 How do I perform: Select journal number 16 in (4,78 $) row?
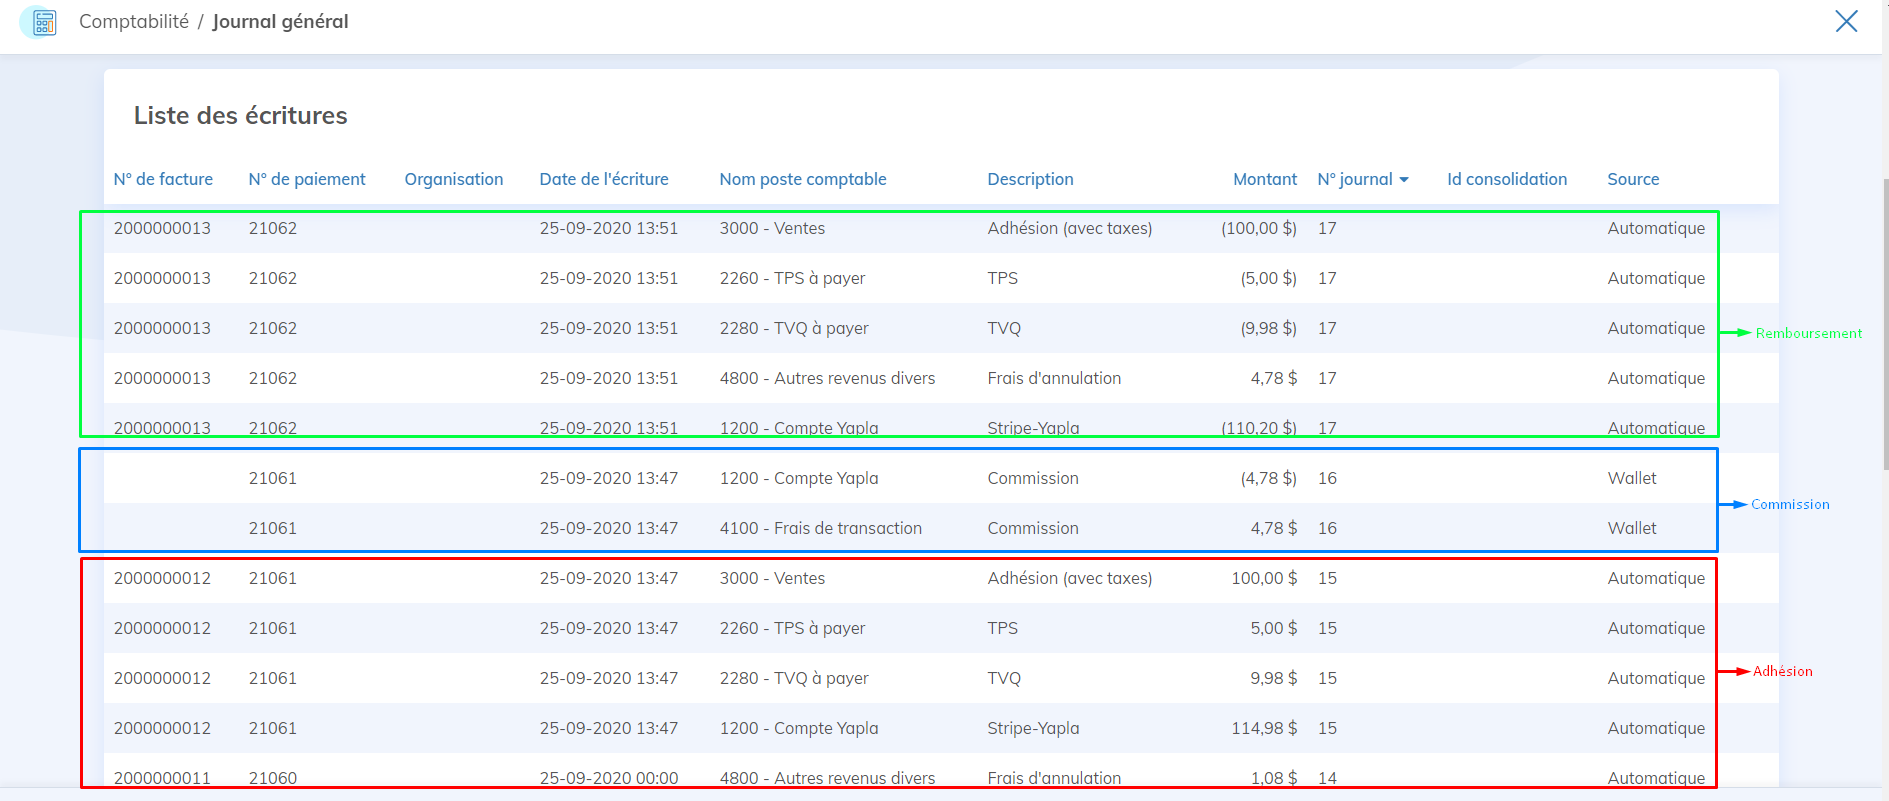[1327, 478]
